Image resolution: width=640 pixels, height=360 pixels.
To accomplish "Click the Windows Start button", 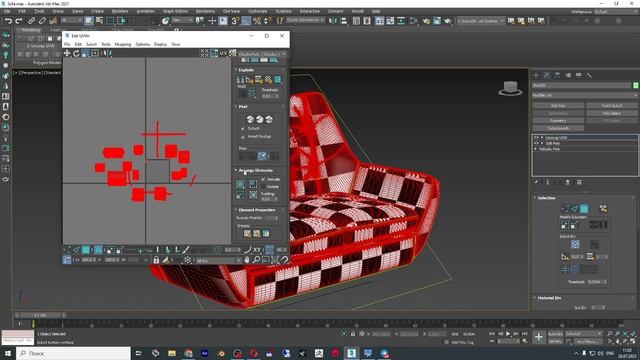I will point(8,353).
